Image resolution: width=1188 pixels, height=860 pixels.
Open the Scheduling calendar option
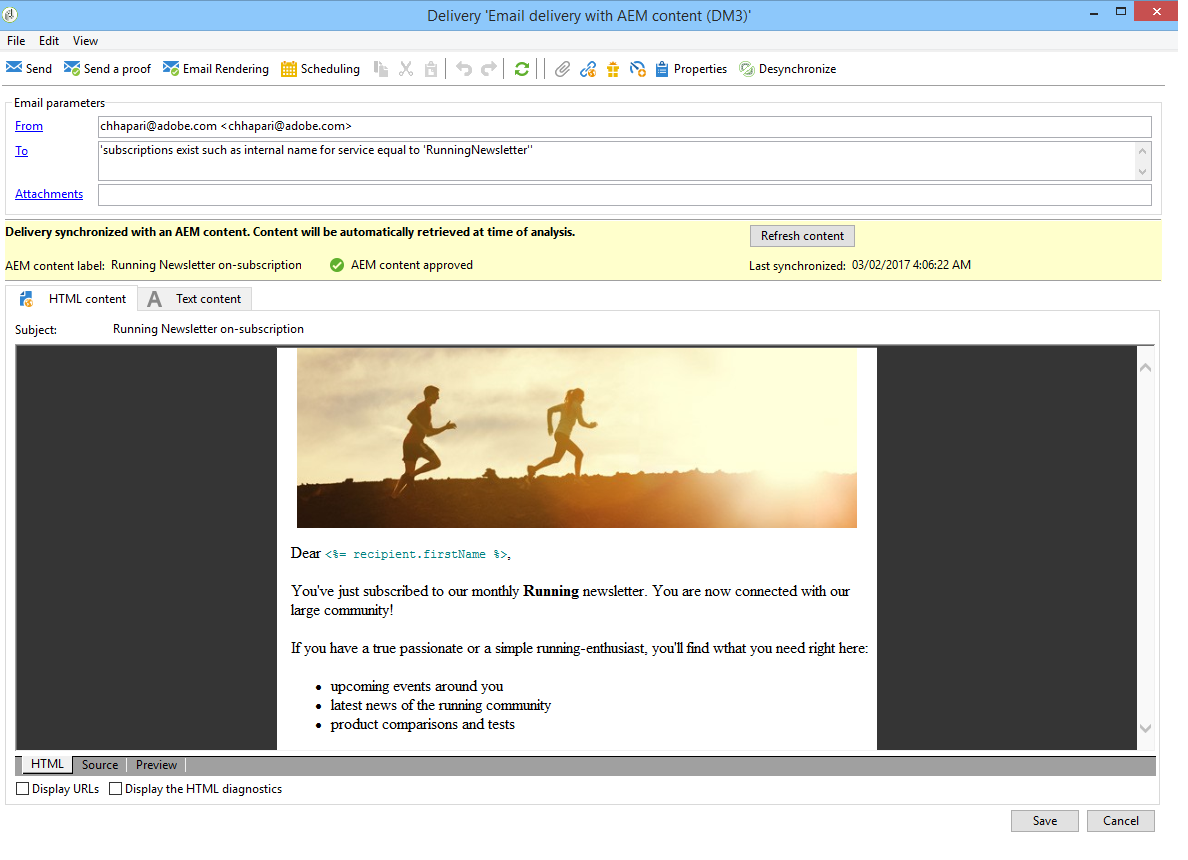tap(320, 69)
